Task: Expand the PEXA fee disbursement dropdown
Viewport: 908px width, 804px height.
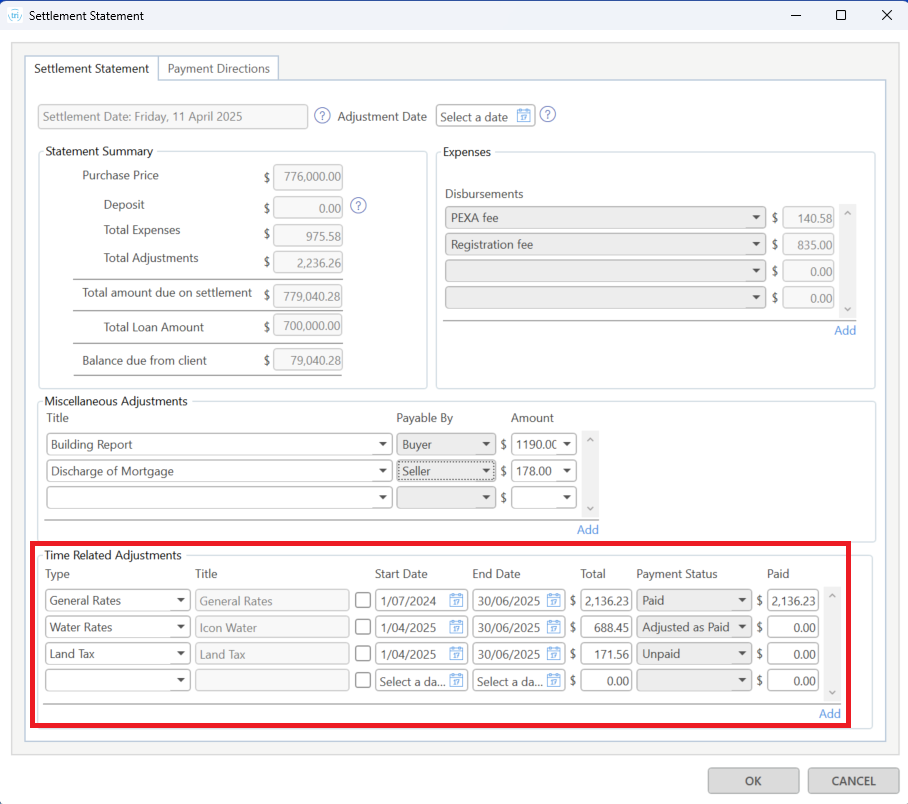Action: [x=755, y=218]
